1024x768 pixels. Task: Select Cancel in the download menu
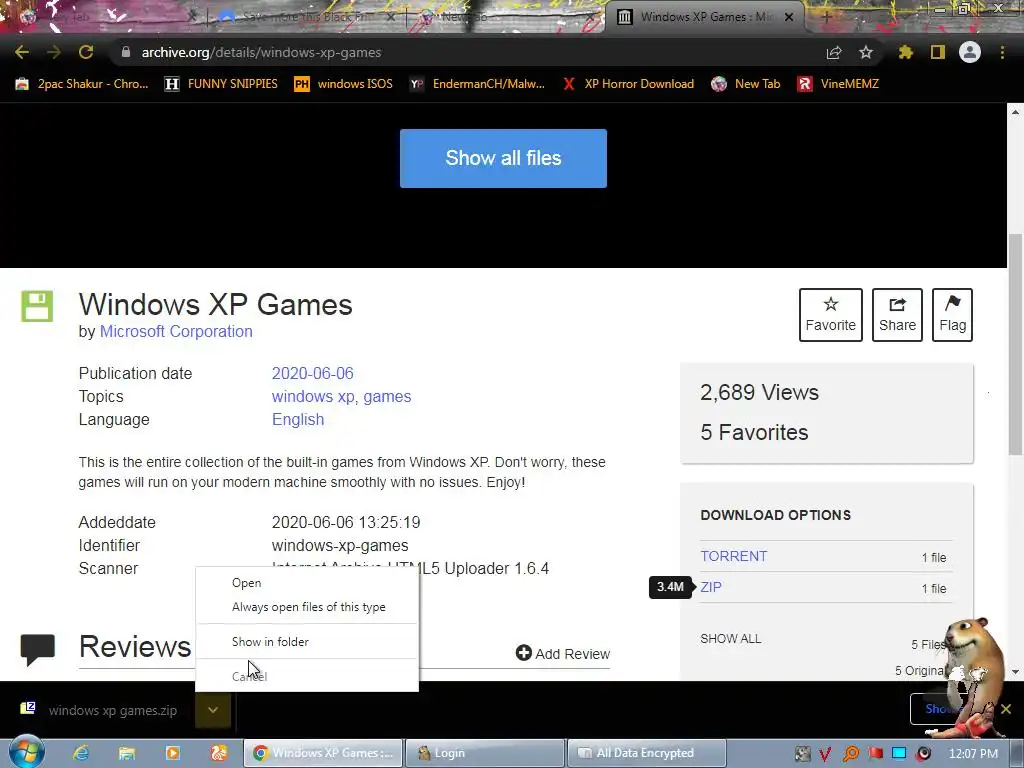[x=307, y=677]
